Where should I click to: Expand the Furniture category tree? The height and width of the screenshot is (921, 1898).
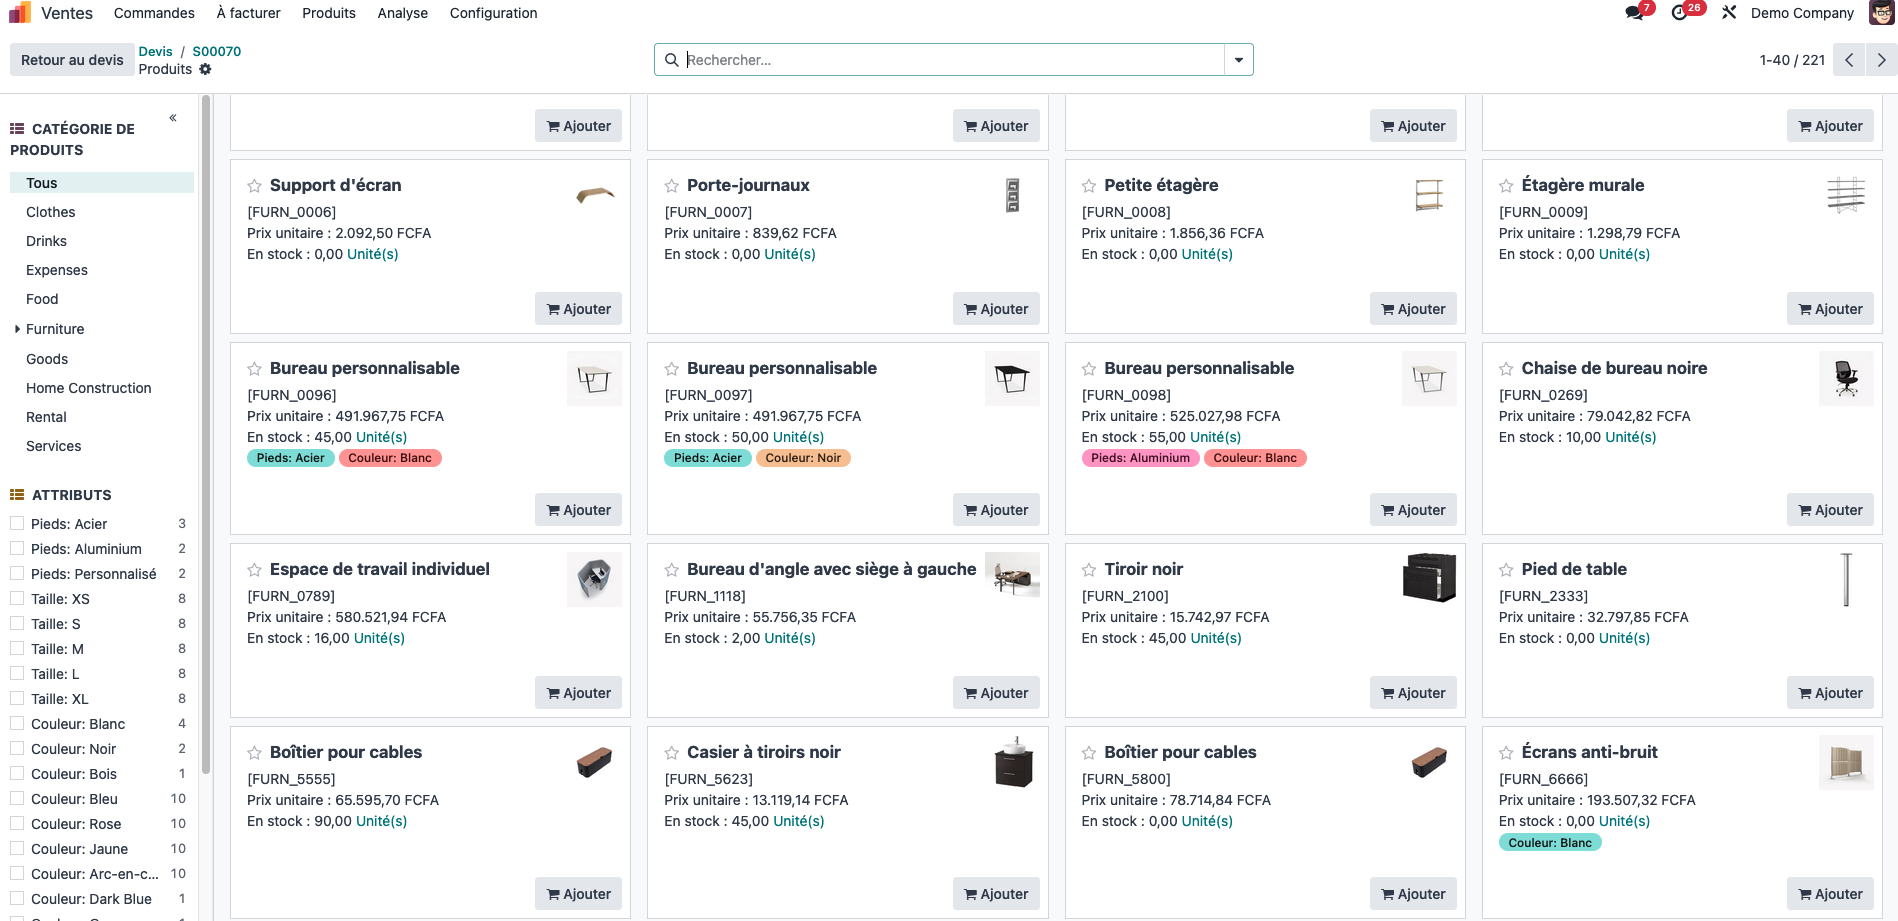tap(17, 329)
